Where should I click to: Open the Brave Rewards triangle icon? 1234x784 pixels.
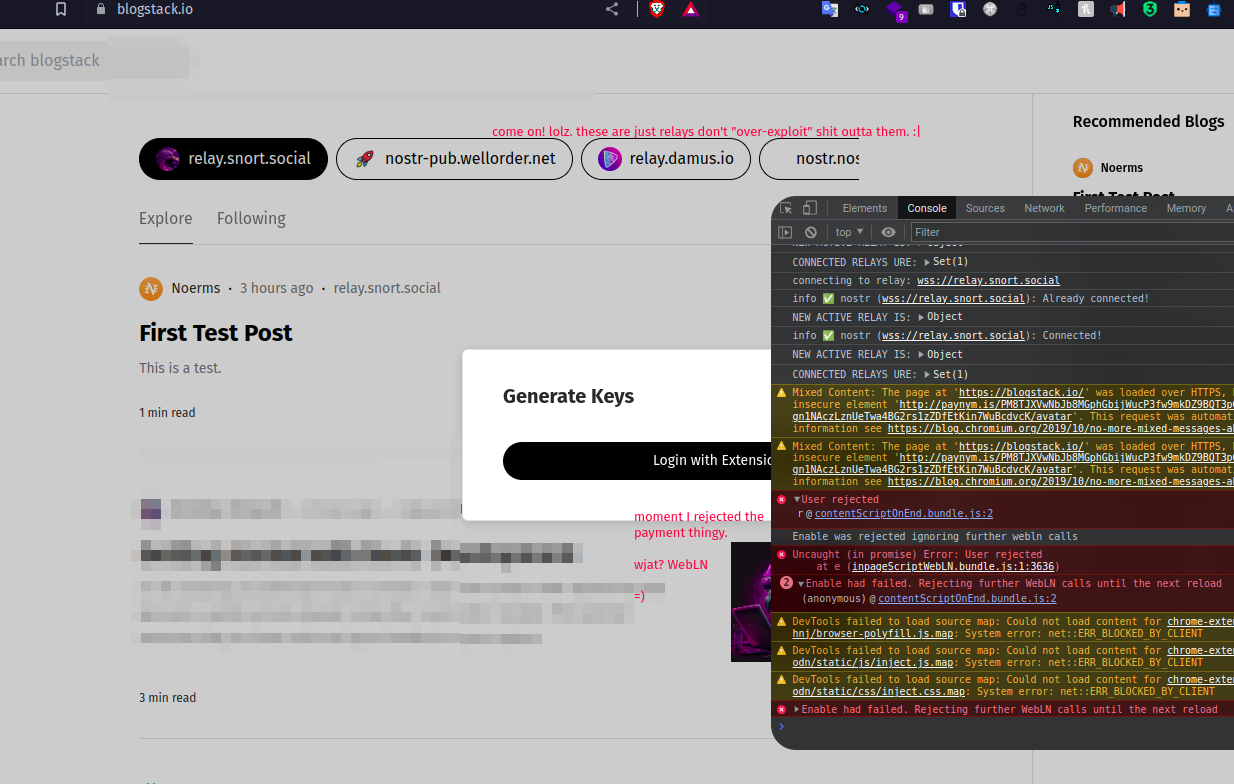tap(691, 9)
